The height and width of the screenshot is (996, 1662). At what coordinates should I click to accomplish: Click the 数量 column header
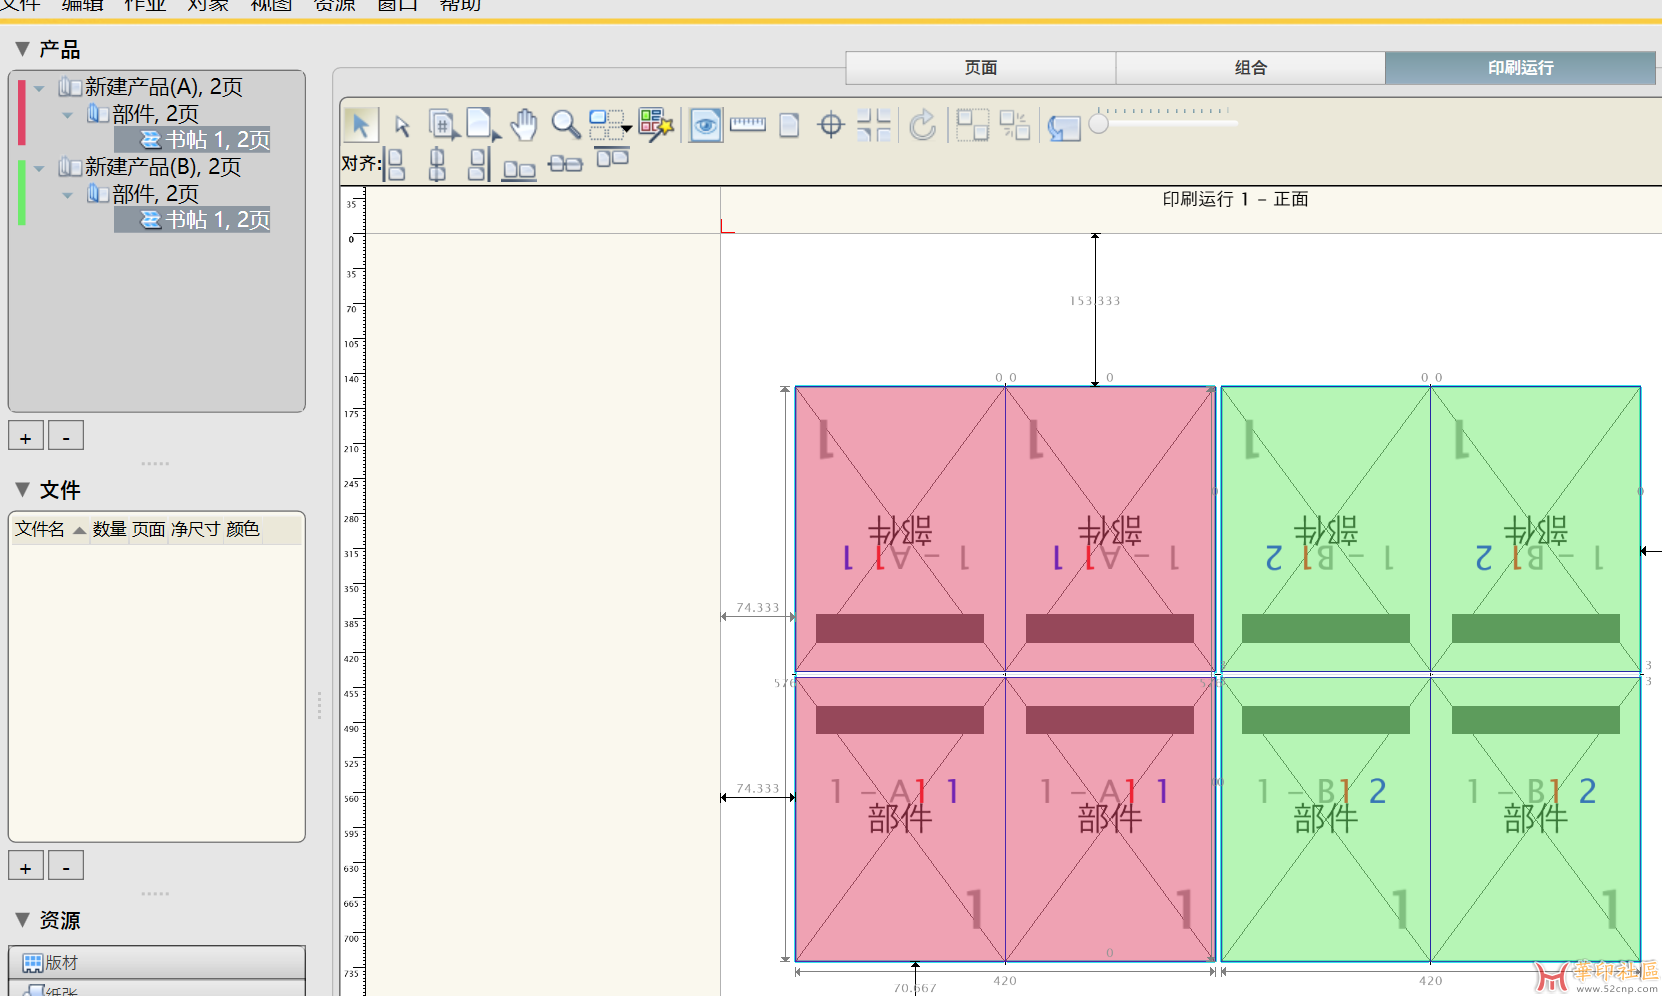tap(110, 529)
